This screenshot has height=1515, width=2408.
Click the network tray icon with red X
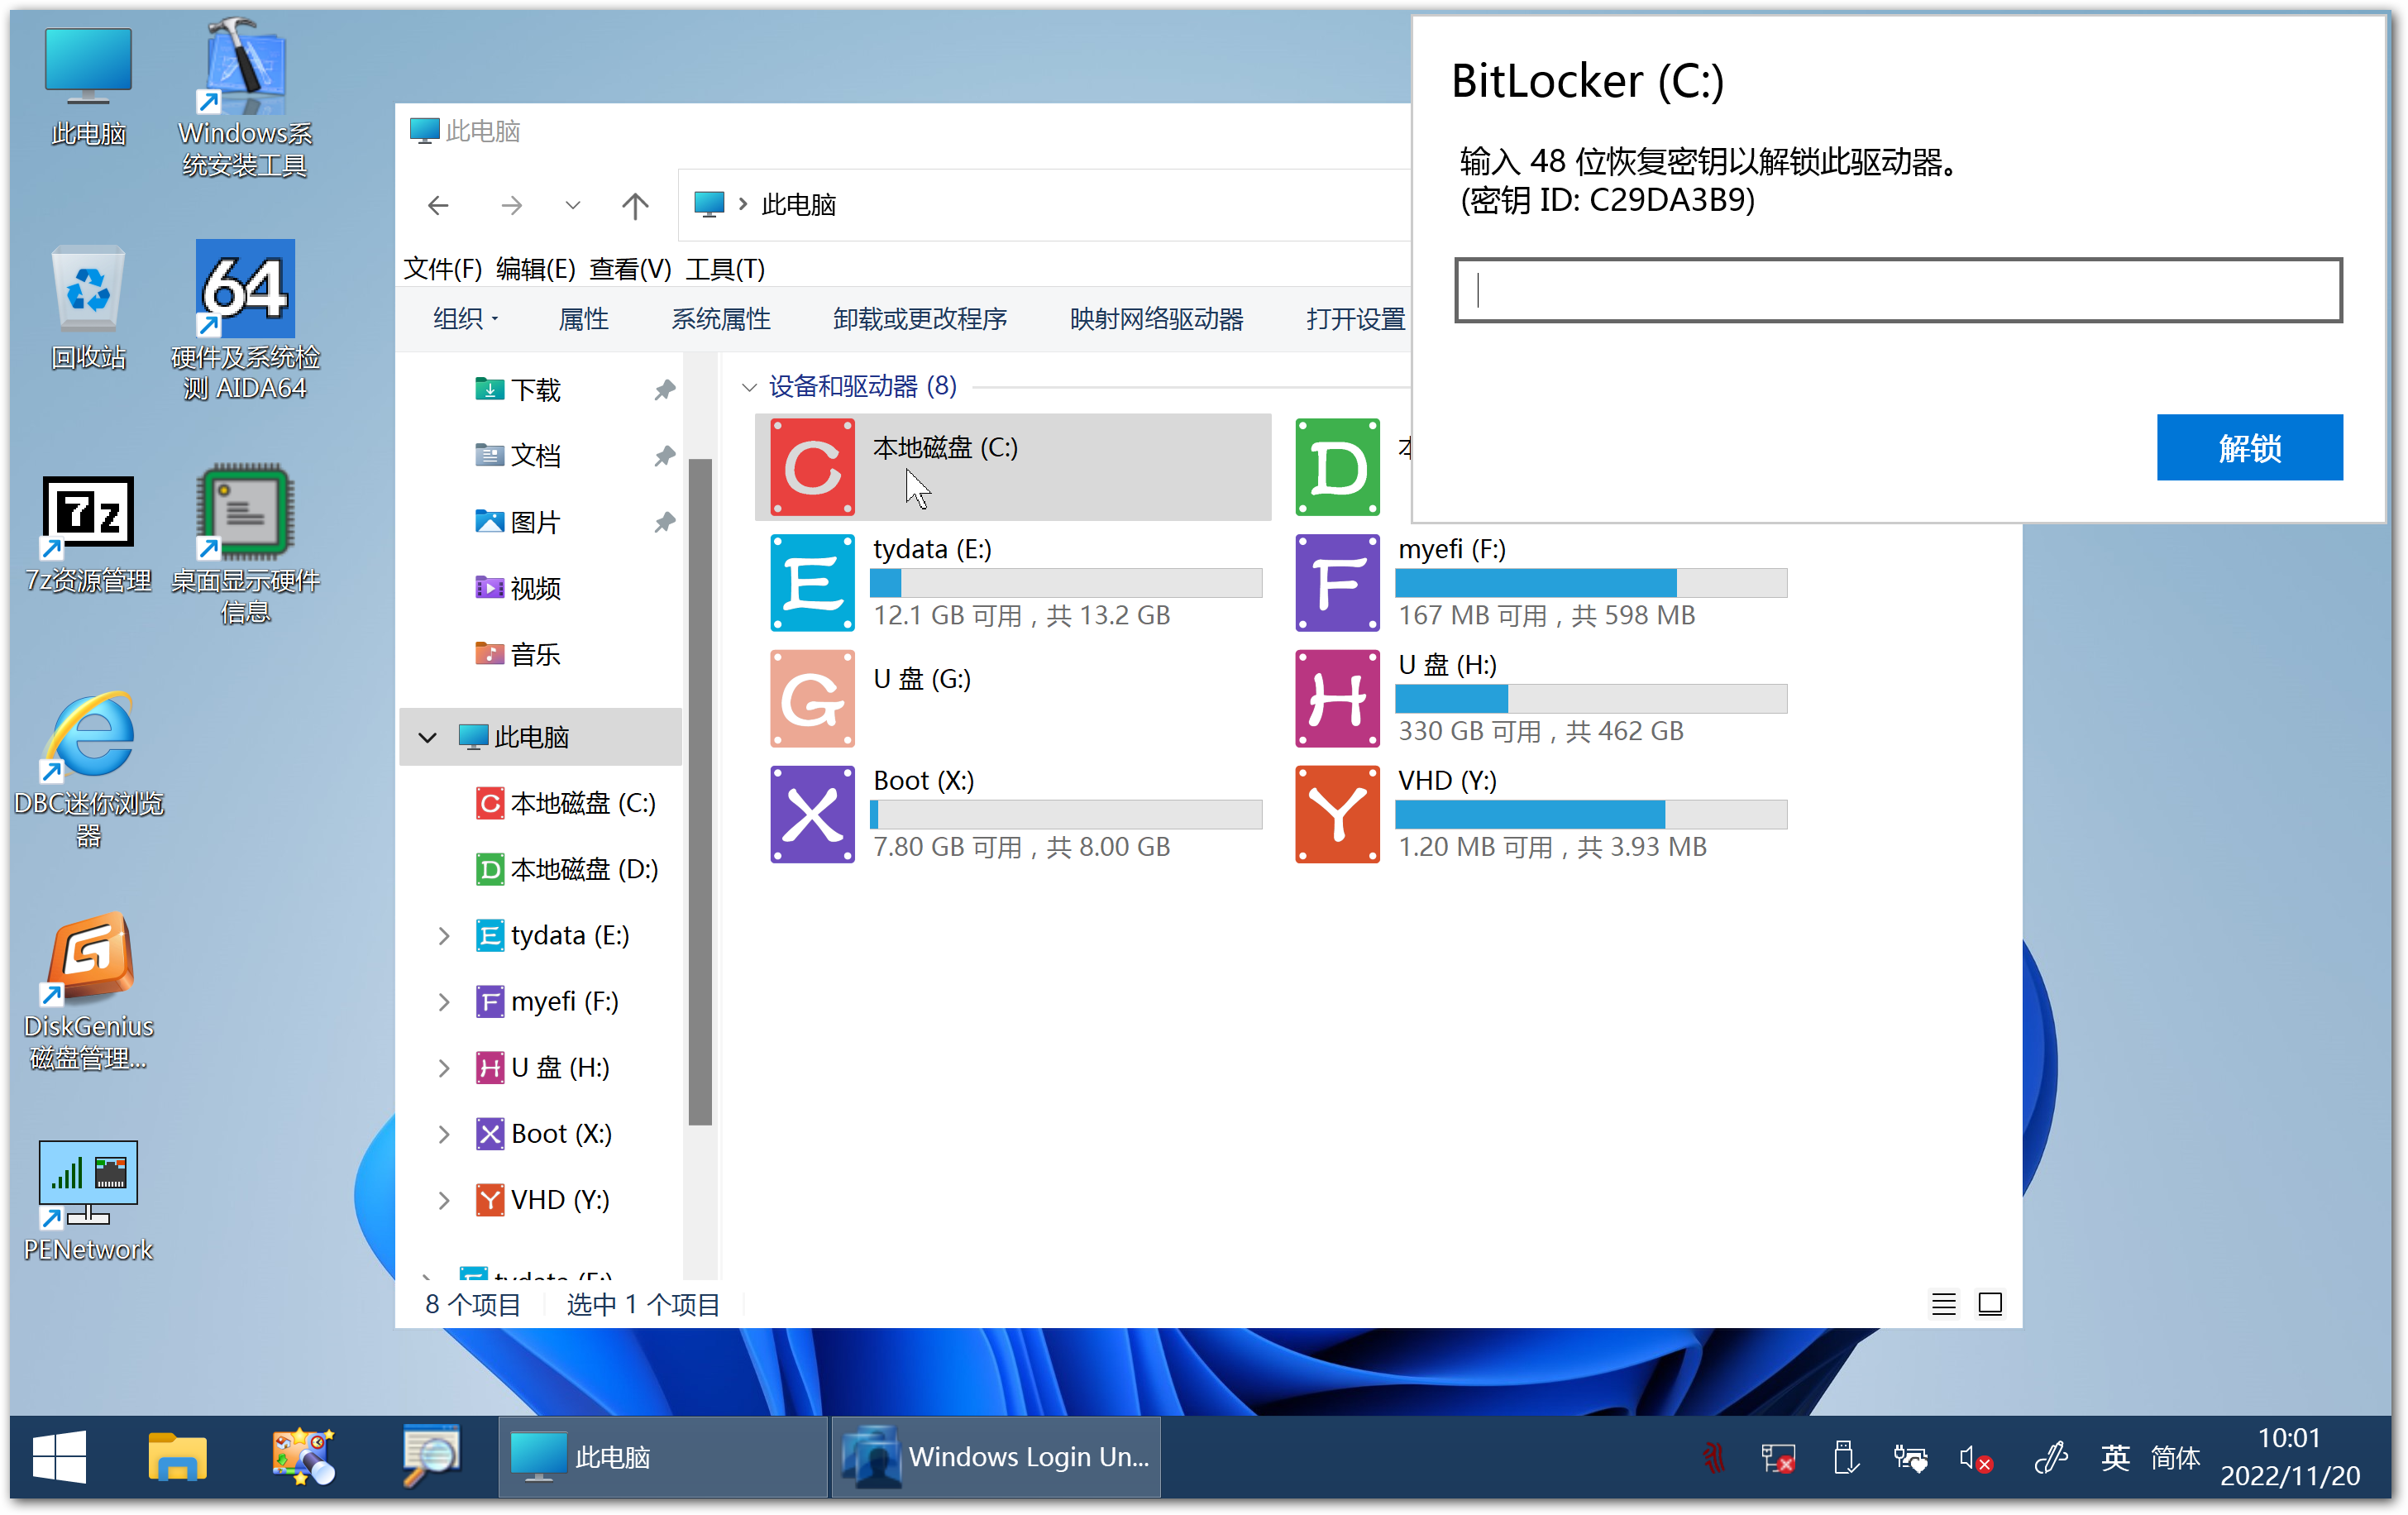(1777, 1459)
